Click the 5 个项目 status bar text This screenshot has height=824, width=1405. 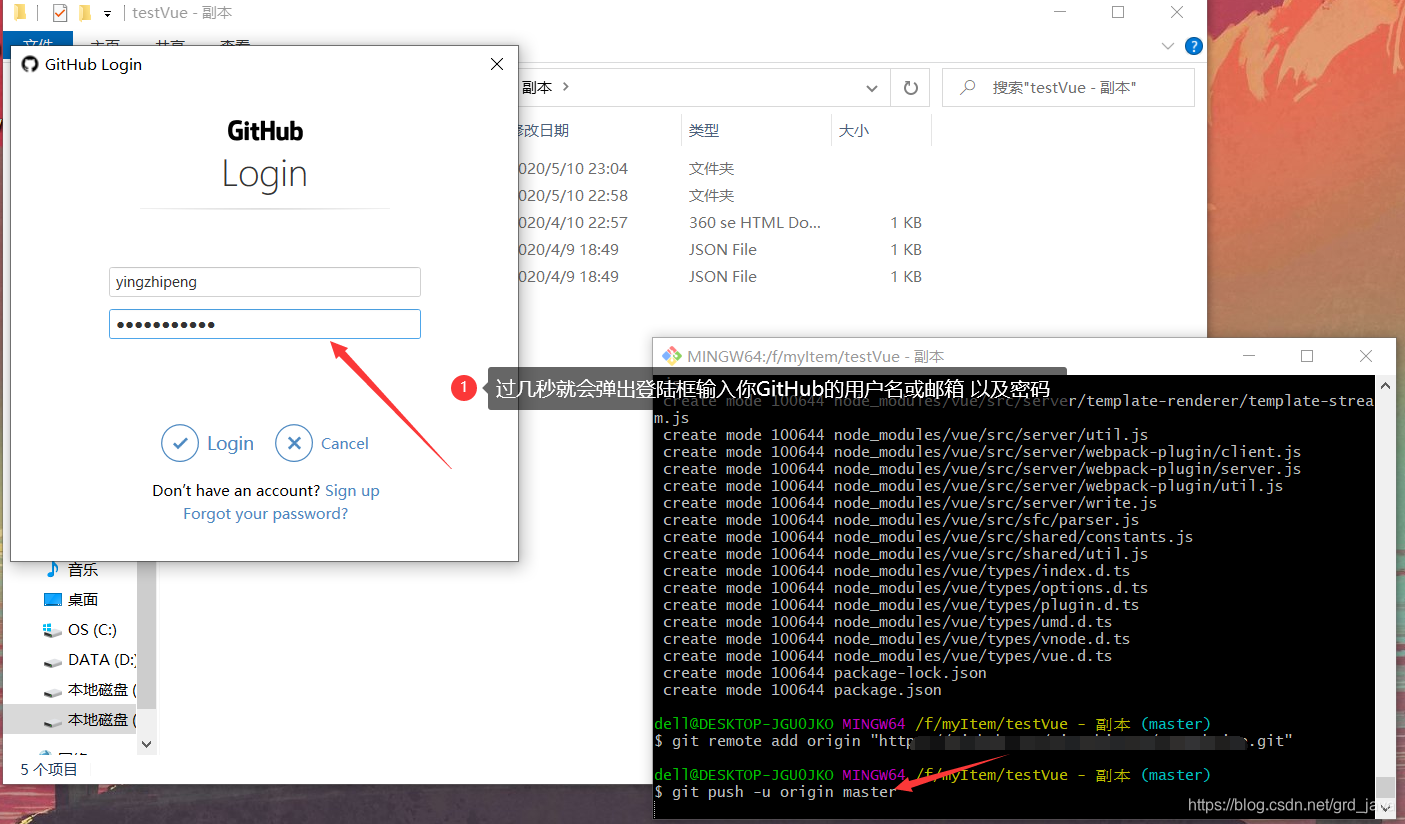[49, 769]
